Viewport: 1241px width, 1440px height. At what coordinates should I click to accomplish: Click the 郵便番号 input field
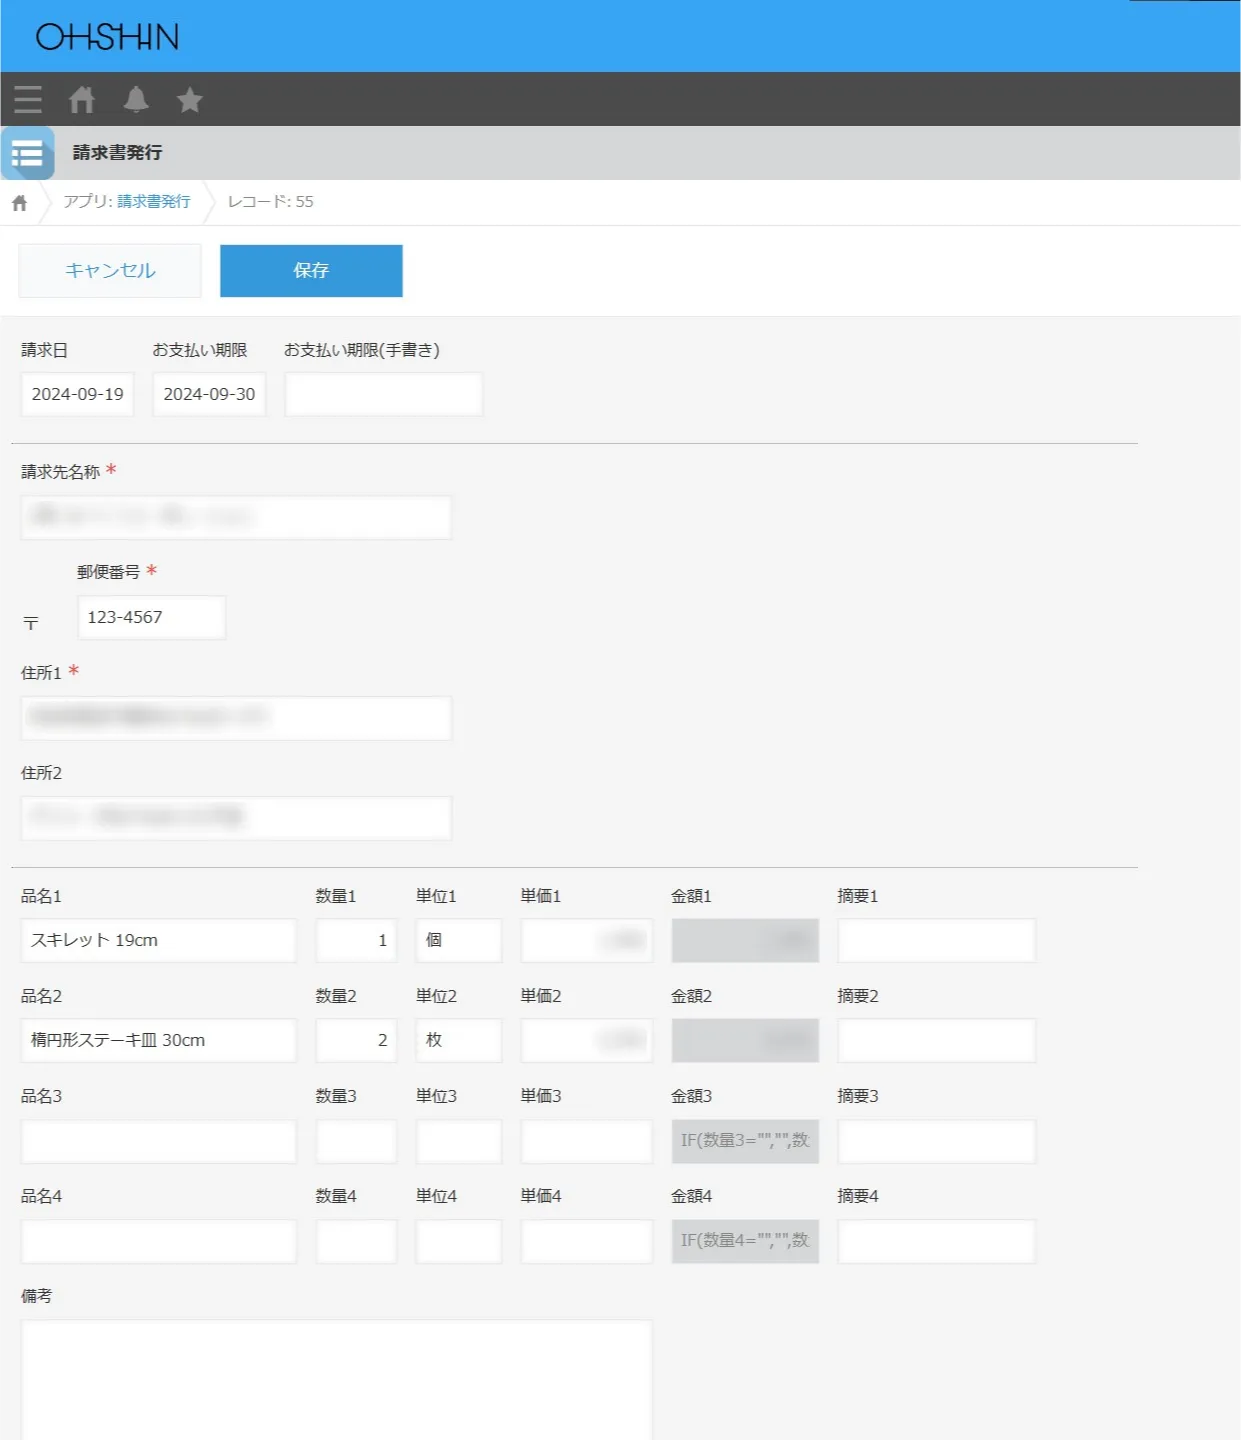(x=151, y=617)
